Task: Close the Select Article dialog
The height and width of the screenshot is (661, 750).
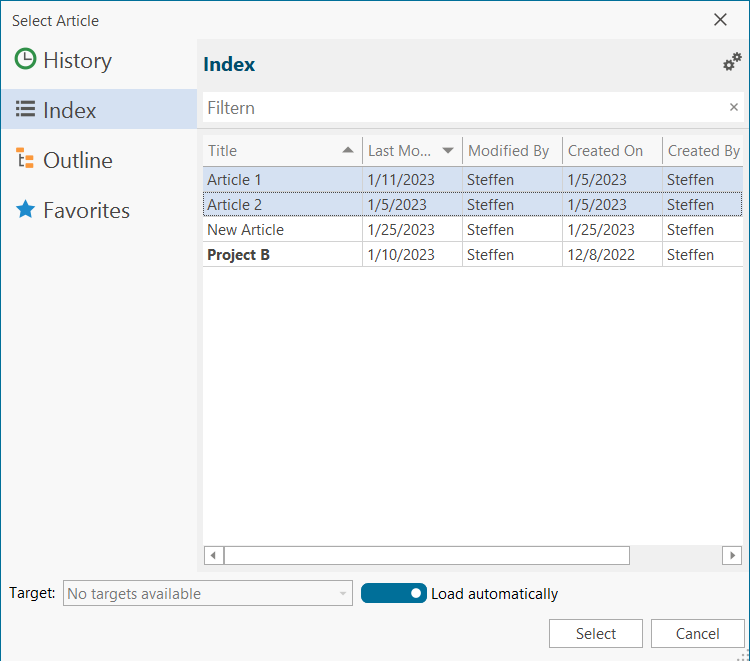Action: 720,20
